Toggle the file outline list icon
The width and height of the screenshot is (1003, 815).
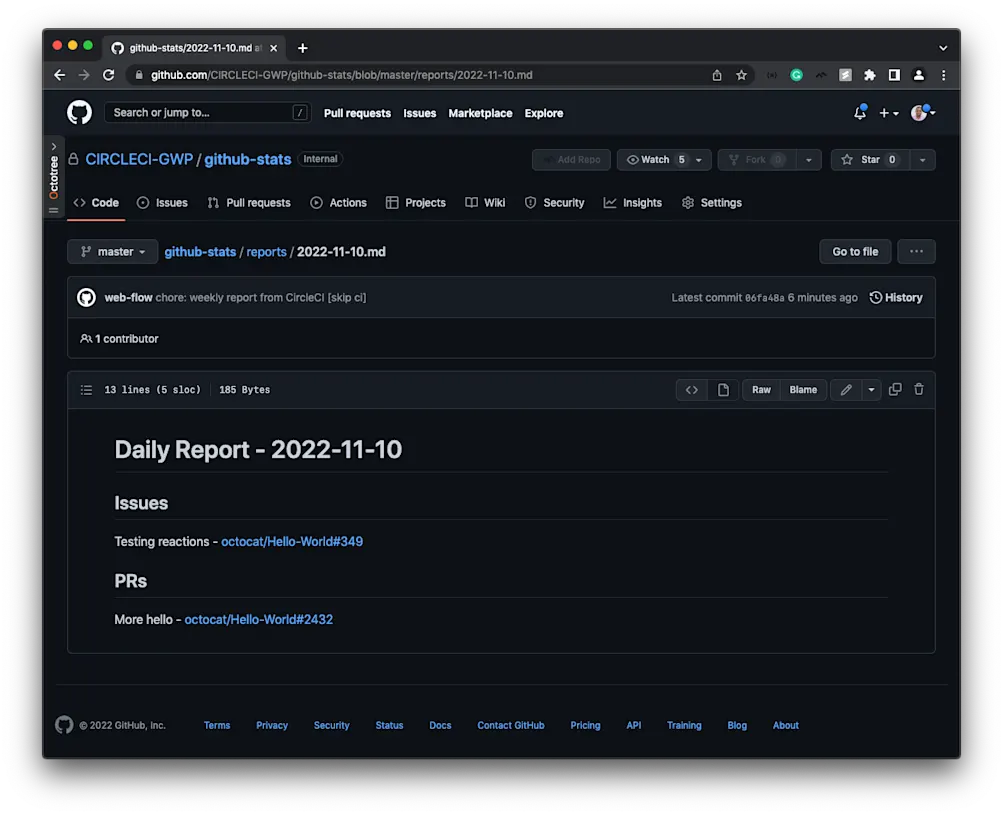pyautogui.click(x=86, y=390)
